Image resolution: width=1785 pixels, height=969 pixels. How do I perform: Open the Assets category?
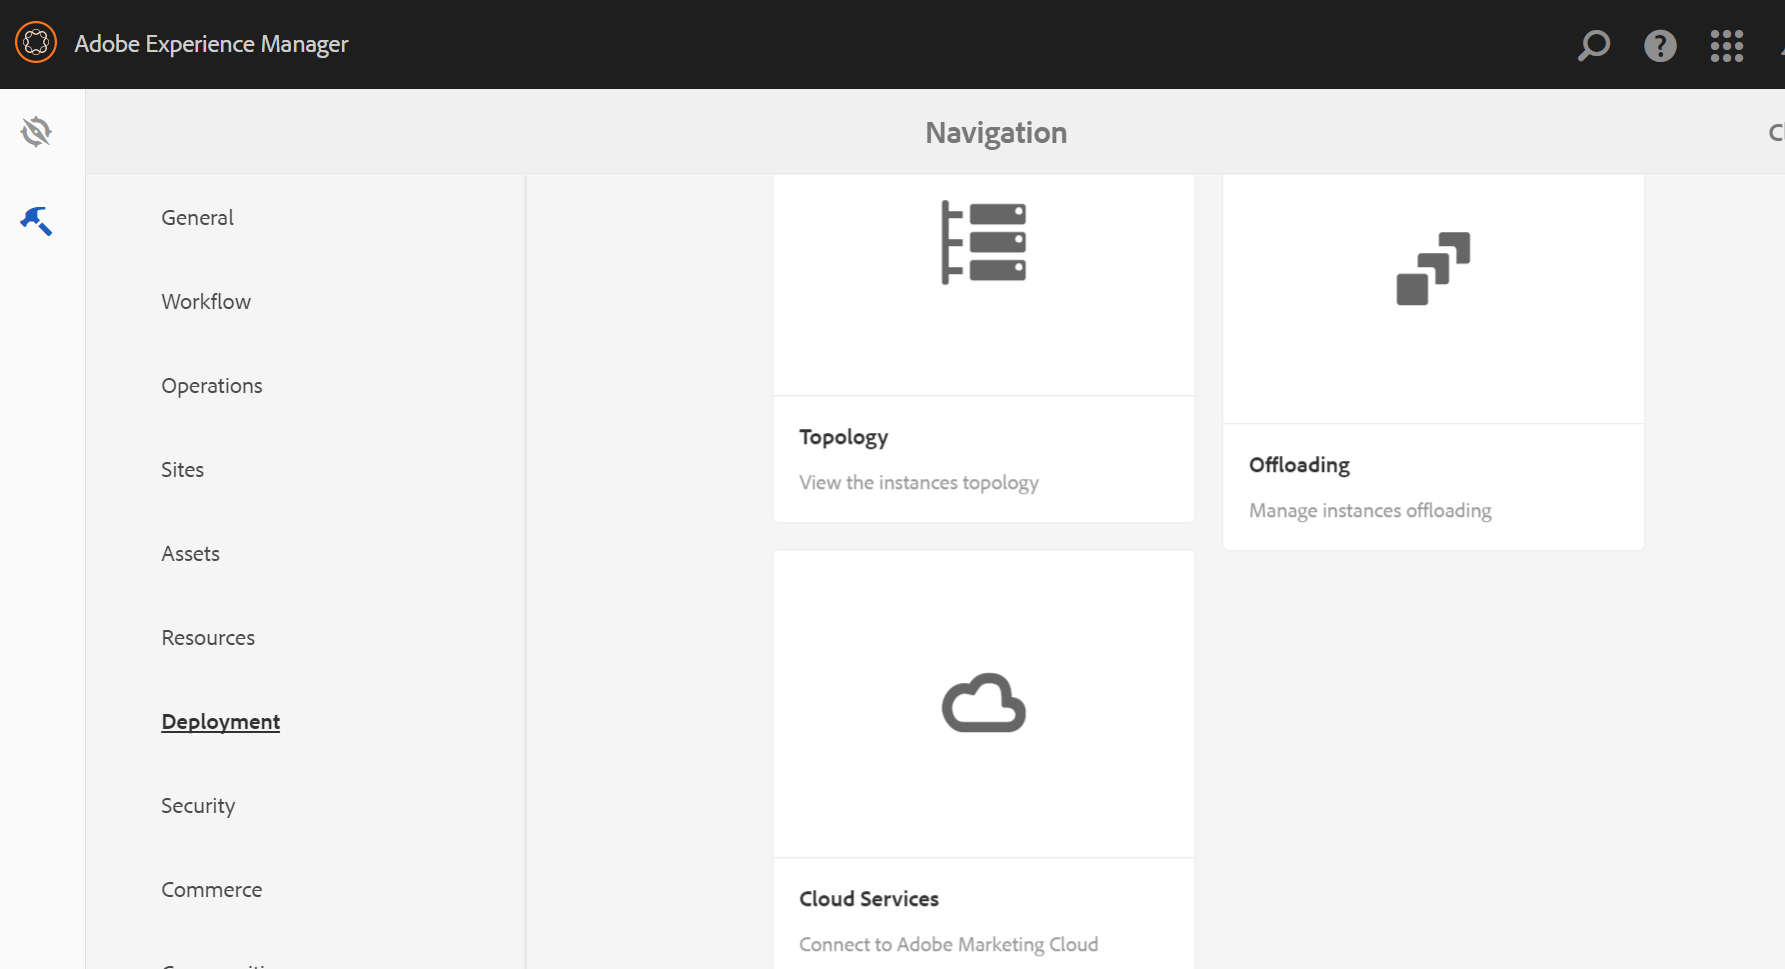(x=190, y=554)
